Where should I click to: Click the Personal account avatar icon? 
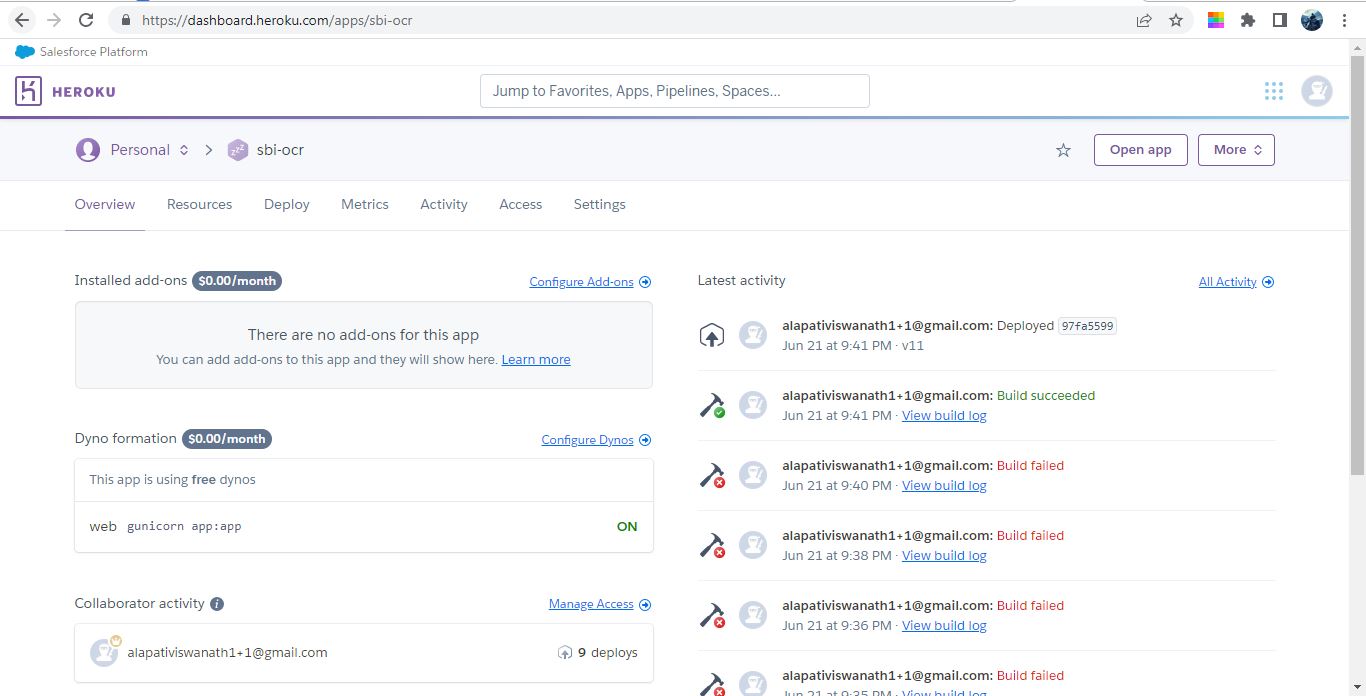pyautogui.click(x=88, y=150)
